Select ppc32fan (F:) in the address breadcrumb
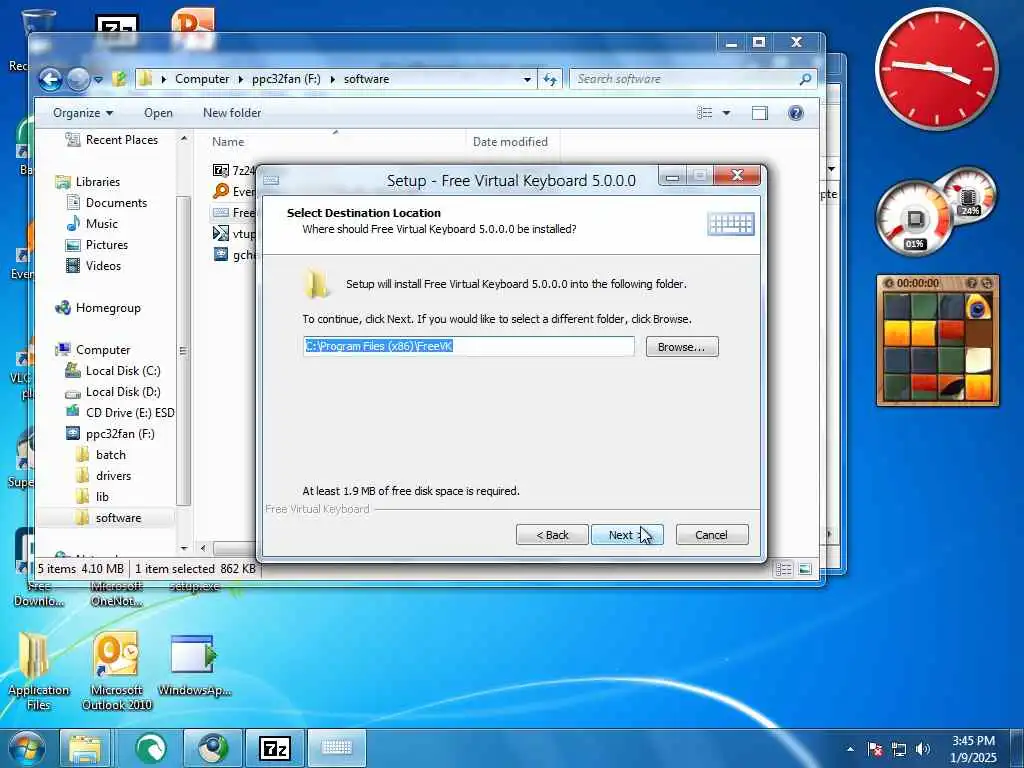Image resolution: width=1024 pixels, height=768 pixels. click(x=286, y=79)
